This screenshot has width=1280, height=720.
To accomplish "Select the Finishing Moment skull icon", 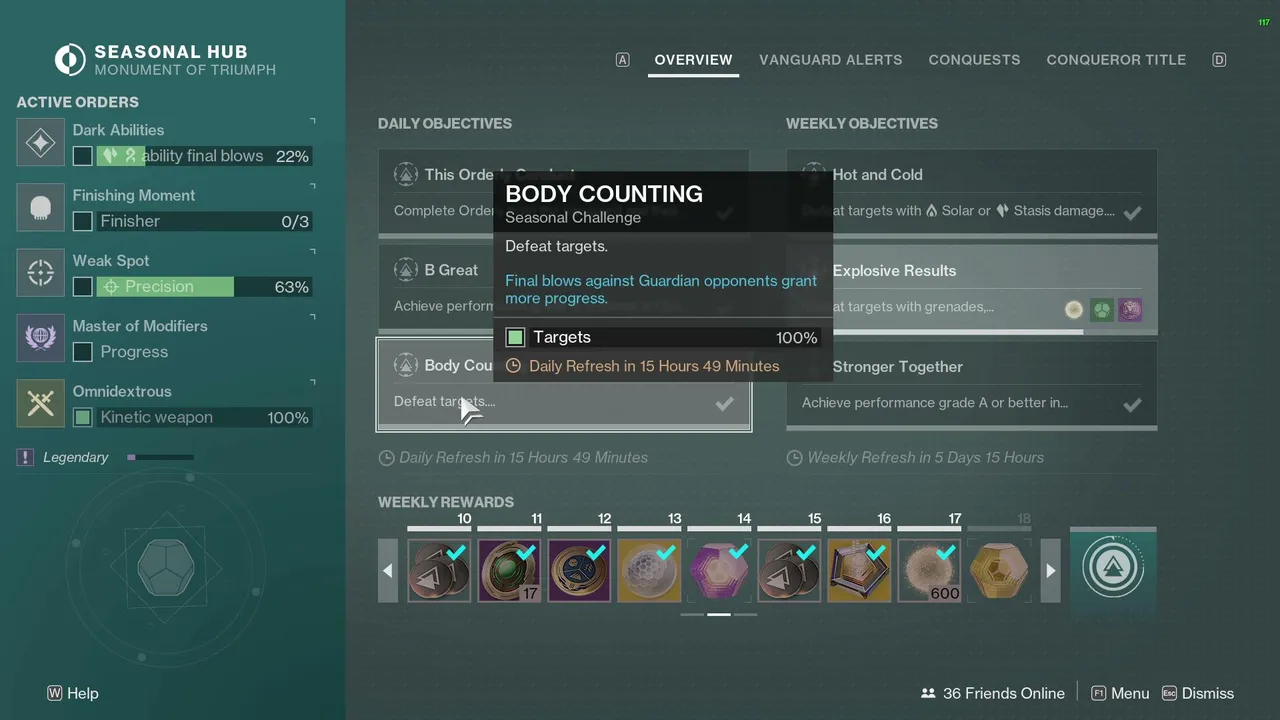I will [x=40, y=208].
